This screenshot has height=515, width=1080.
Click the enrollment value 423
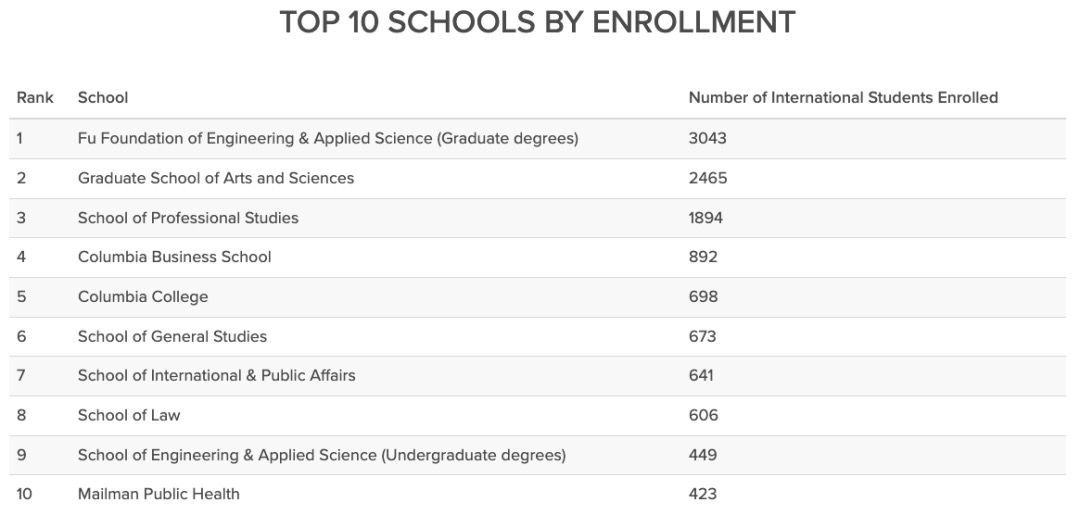click(x=703, y=494)
